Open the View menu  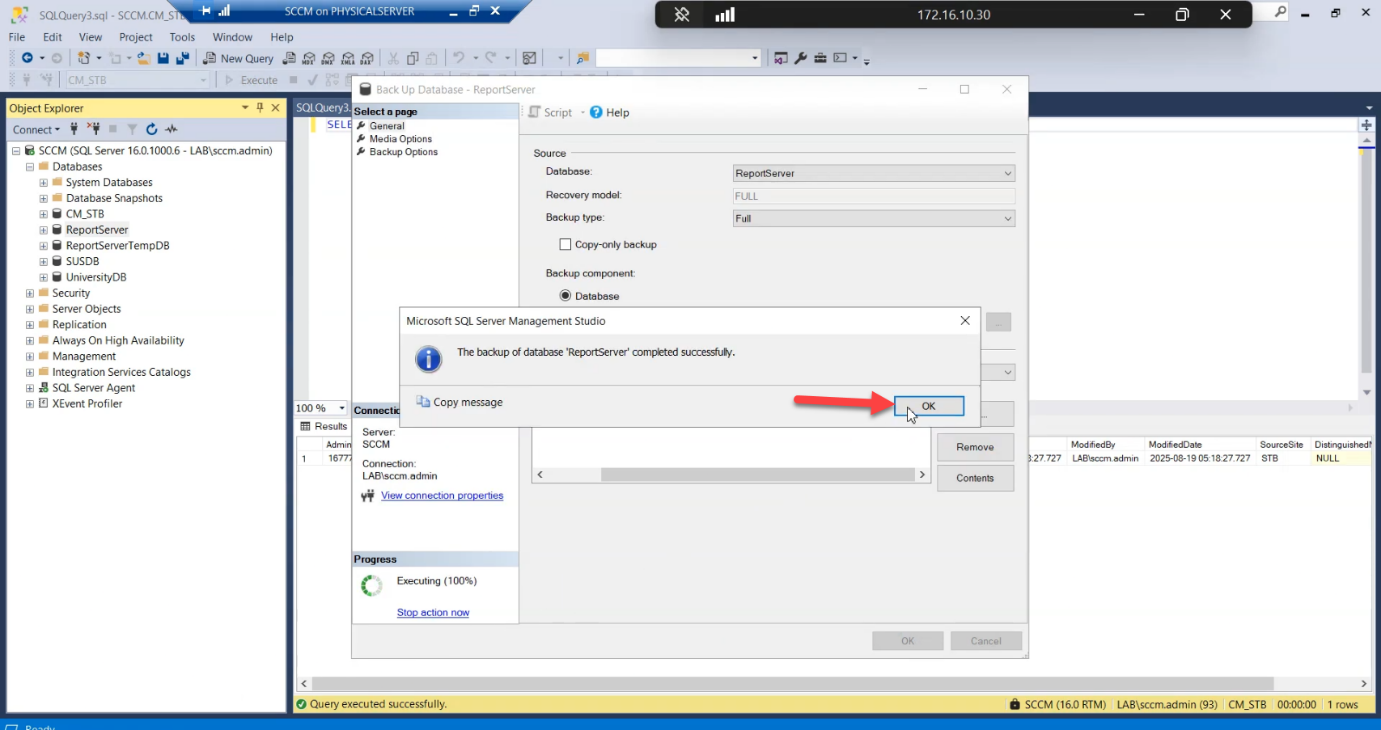click(90, 37)
